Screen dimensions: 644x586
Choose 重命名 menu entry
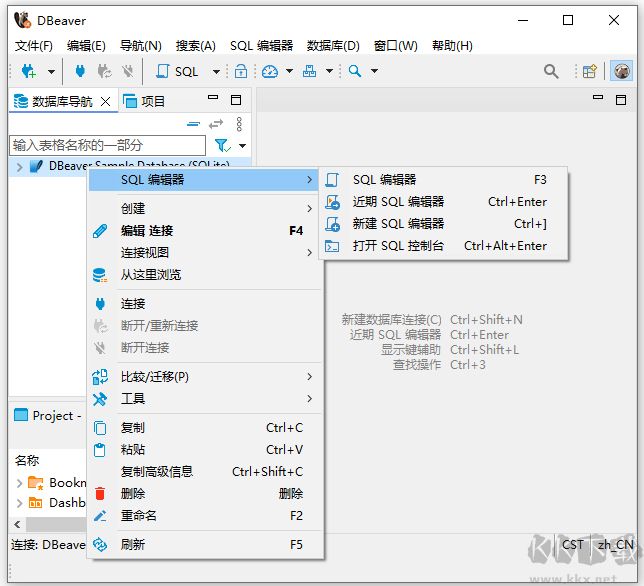[x=203, y=516]
